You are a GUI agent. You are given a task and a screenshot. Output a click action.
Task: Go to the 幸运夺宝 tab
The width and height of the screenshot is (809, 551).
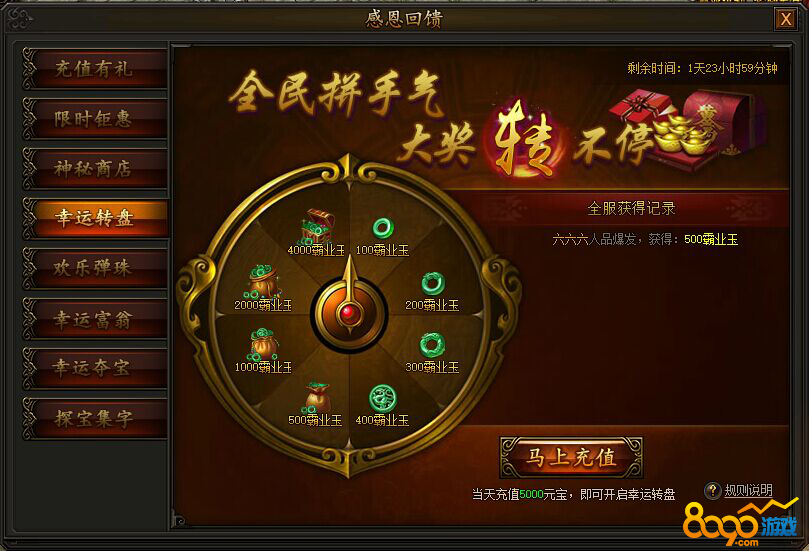click(x=95, y=368)
